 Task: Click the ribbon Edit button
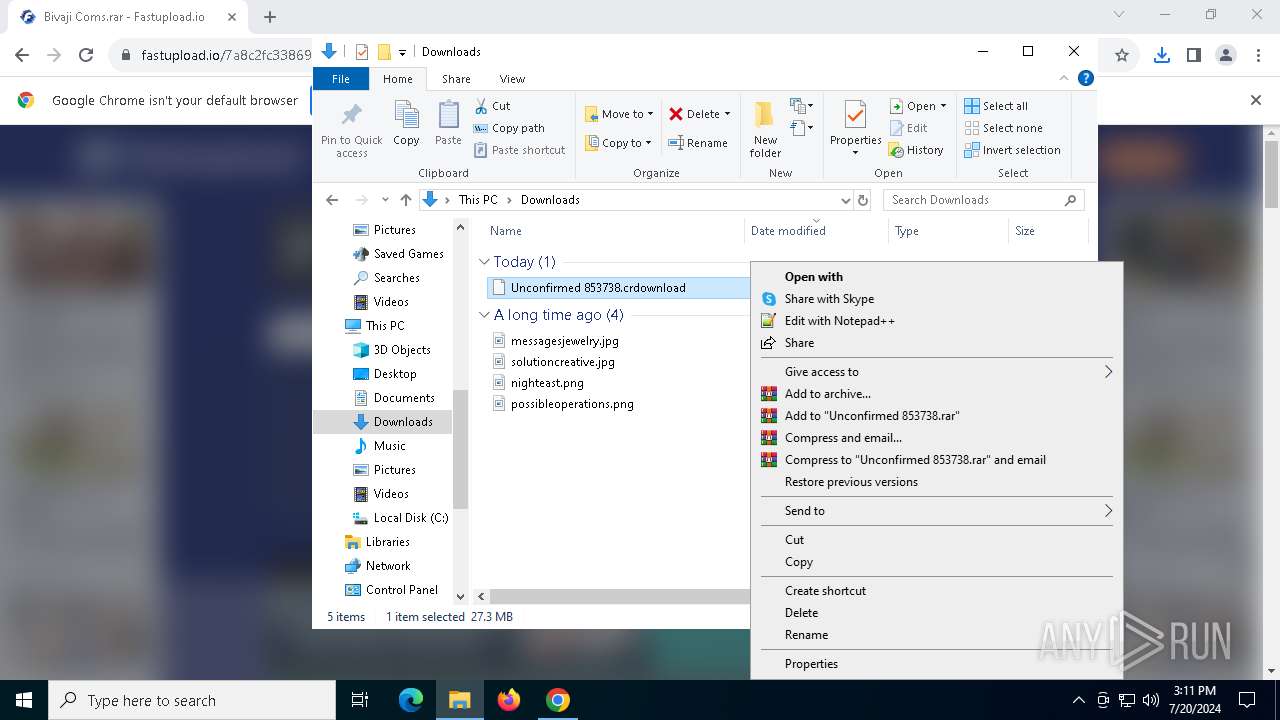(x=908, y=128)
